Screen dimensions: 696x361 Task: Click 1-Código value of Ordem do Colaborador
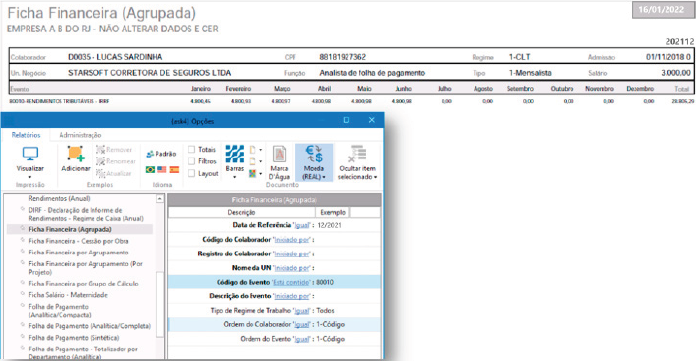(x=330, y=325)
